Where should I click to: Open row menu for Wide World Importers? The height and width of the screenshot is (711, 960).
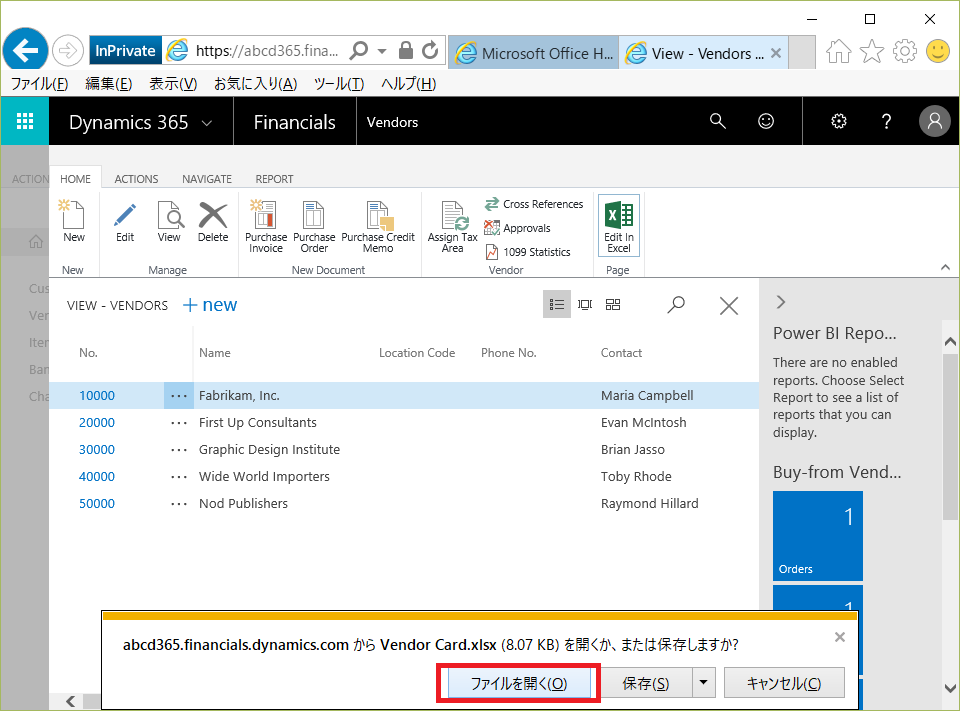pos(179,476)
